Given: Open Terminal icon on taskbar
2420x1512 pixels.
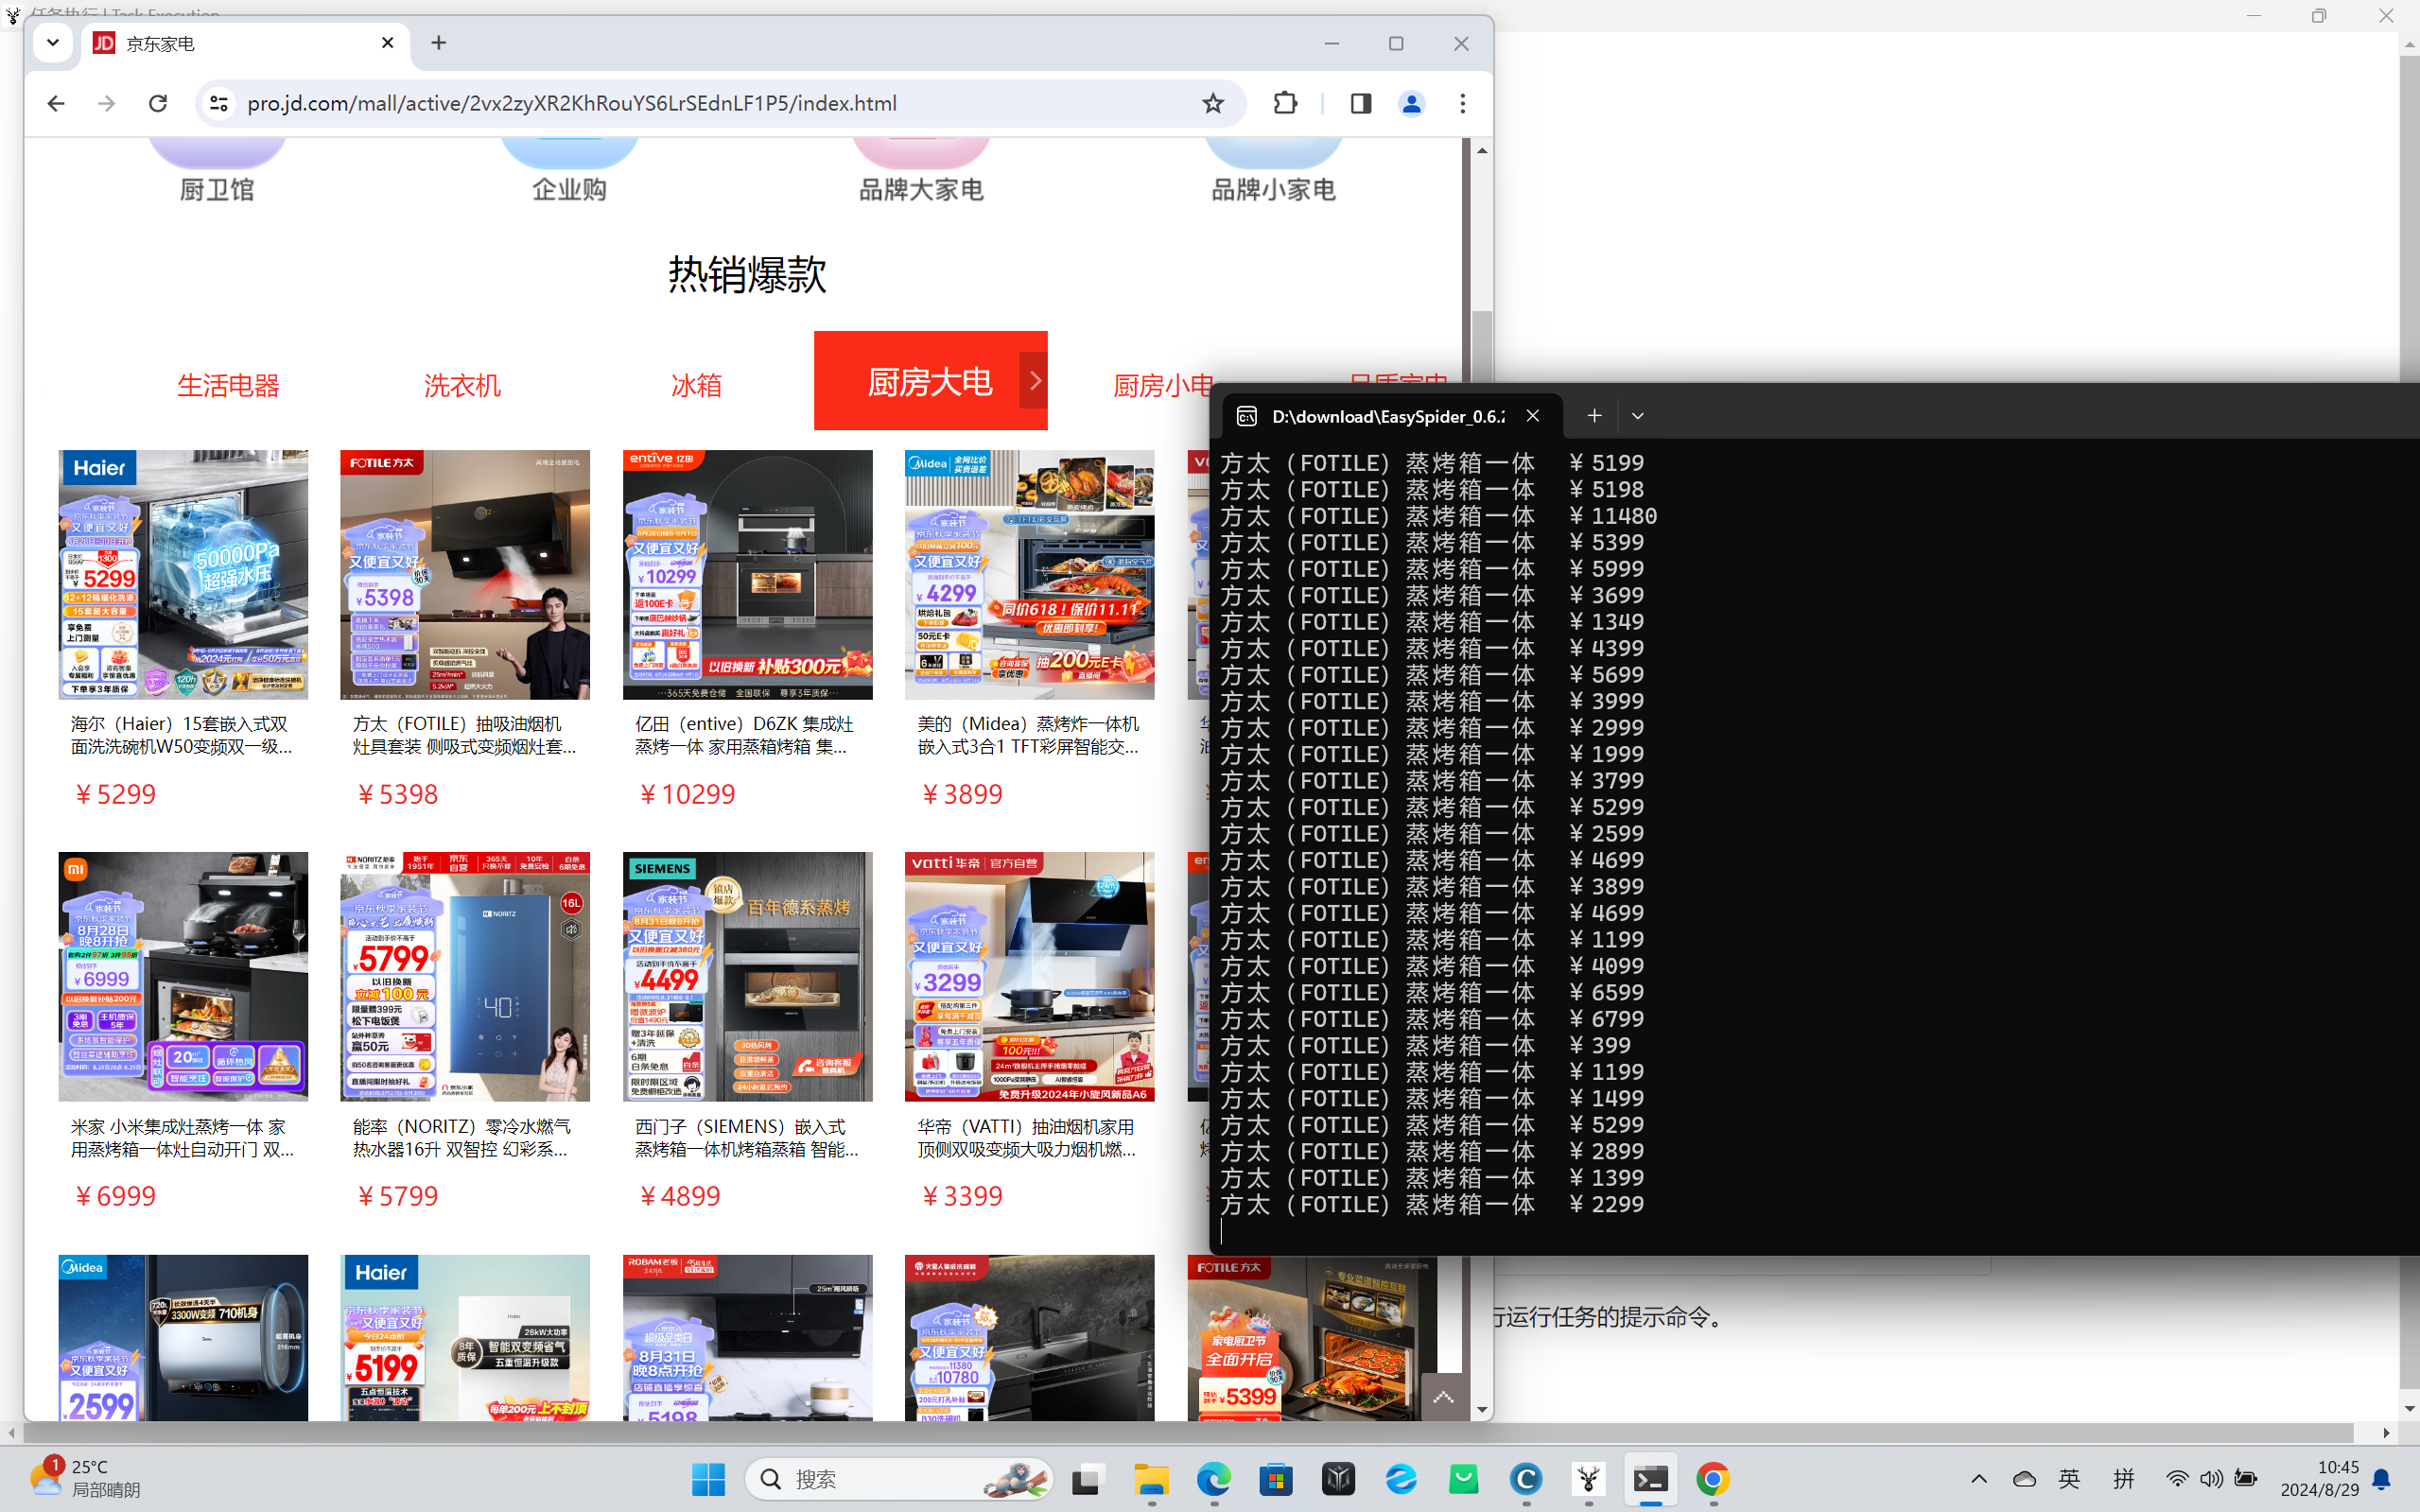Looking at the screenshot, I should coord(1651,1479).
